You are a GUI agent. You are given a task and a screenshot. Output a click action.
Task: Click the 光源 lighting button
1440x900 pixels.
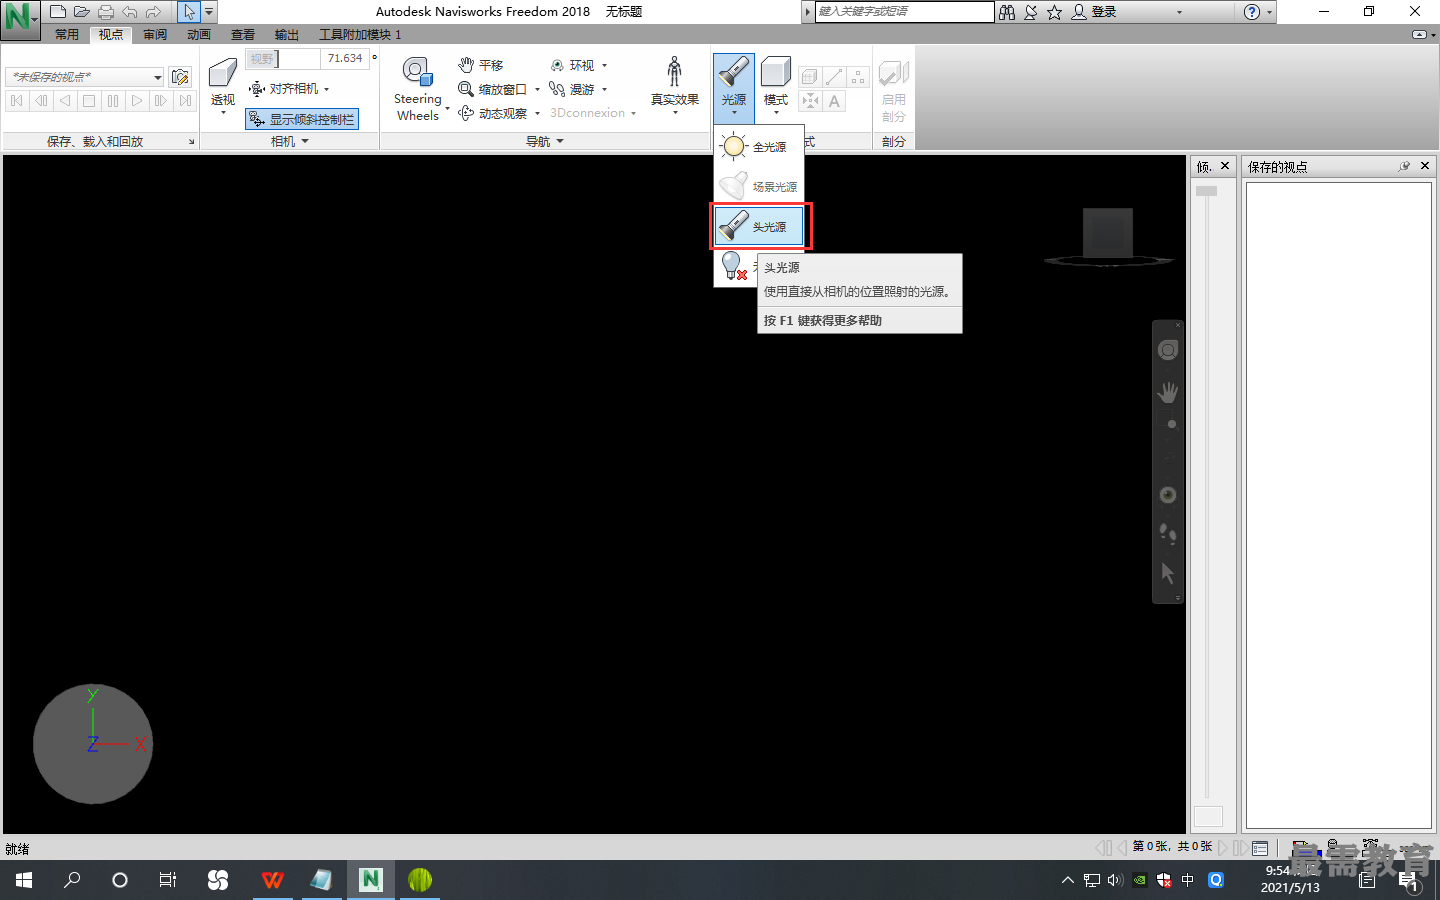click(x=734, y=87)
